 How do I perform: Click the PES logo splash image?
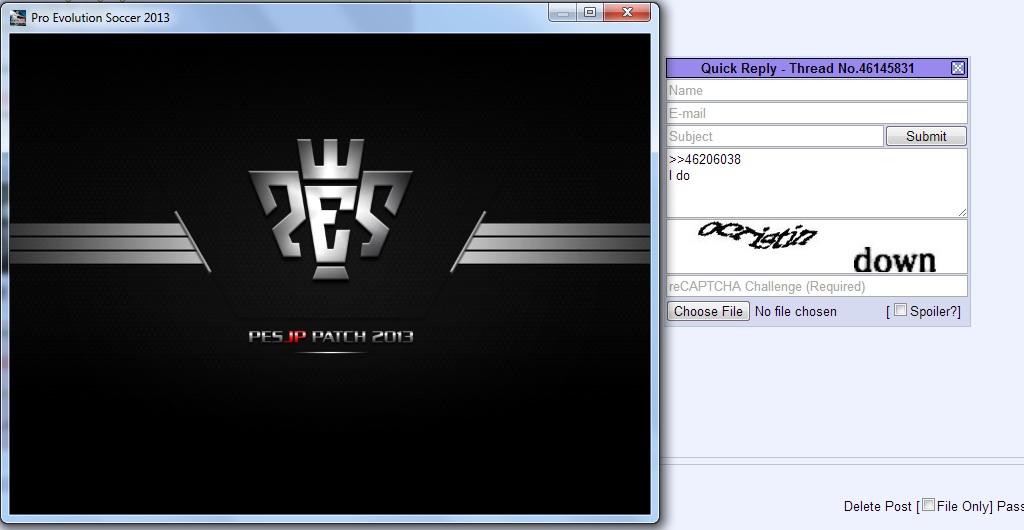click(x=330, y=209)
